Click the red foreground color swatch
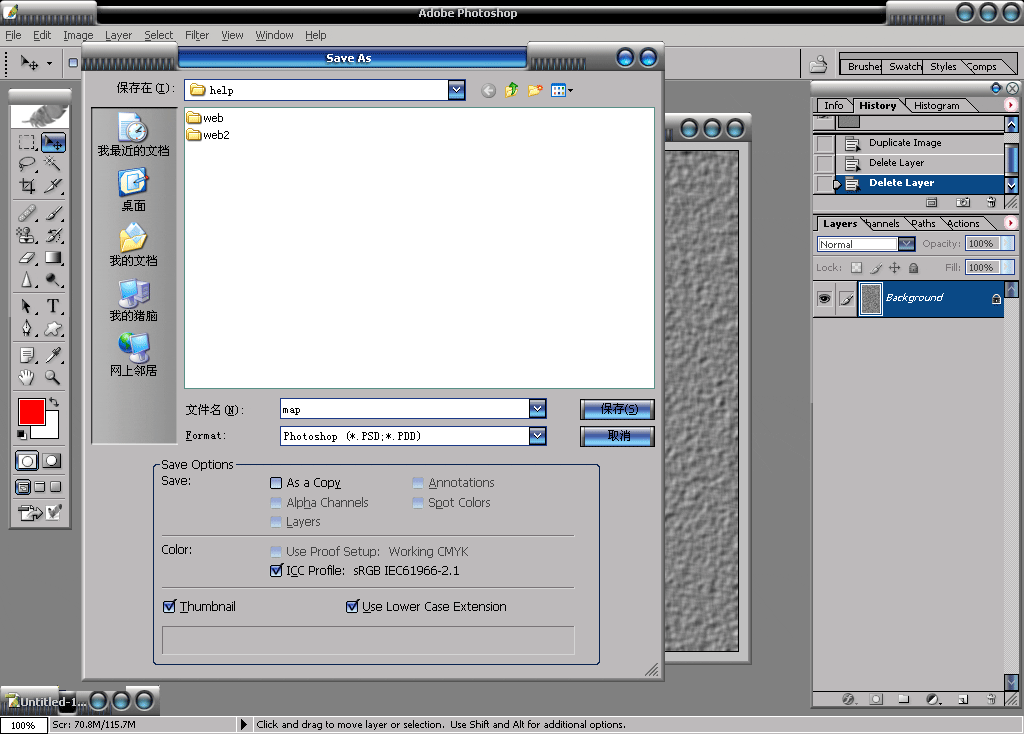The width and height of the screenshot is (1024, 734). pos(31,412)
